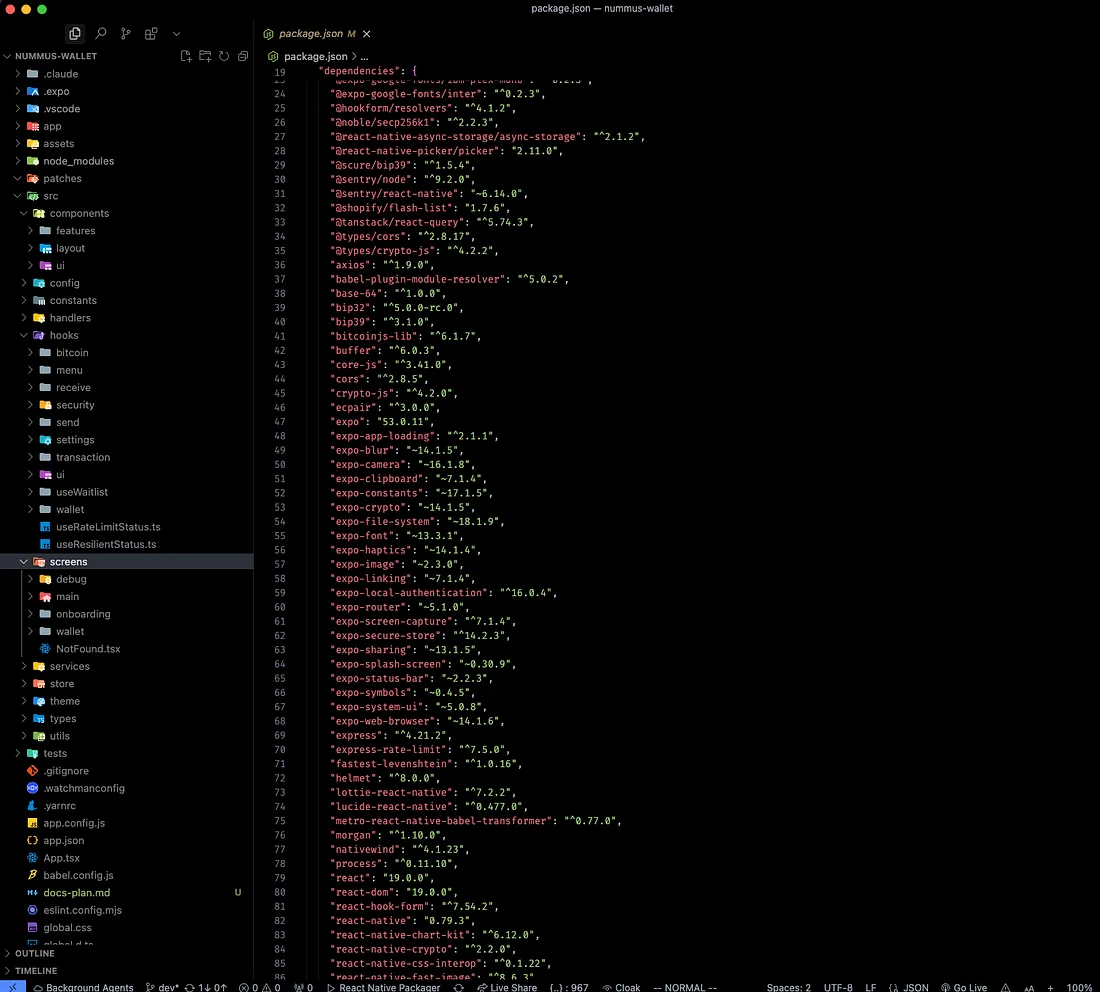
Task: Show forwarded ports indicator
Action: pyautogui.click(x=304, y=987)
